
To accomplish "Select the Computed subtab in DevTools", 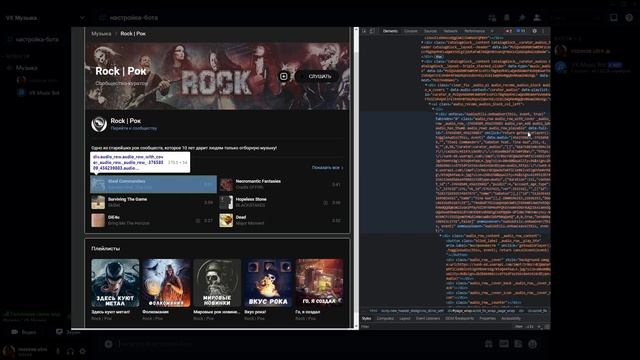I will click(x=385, y=318).
